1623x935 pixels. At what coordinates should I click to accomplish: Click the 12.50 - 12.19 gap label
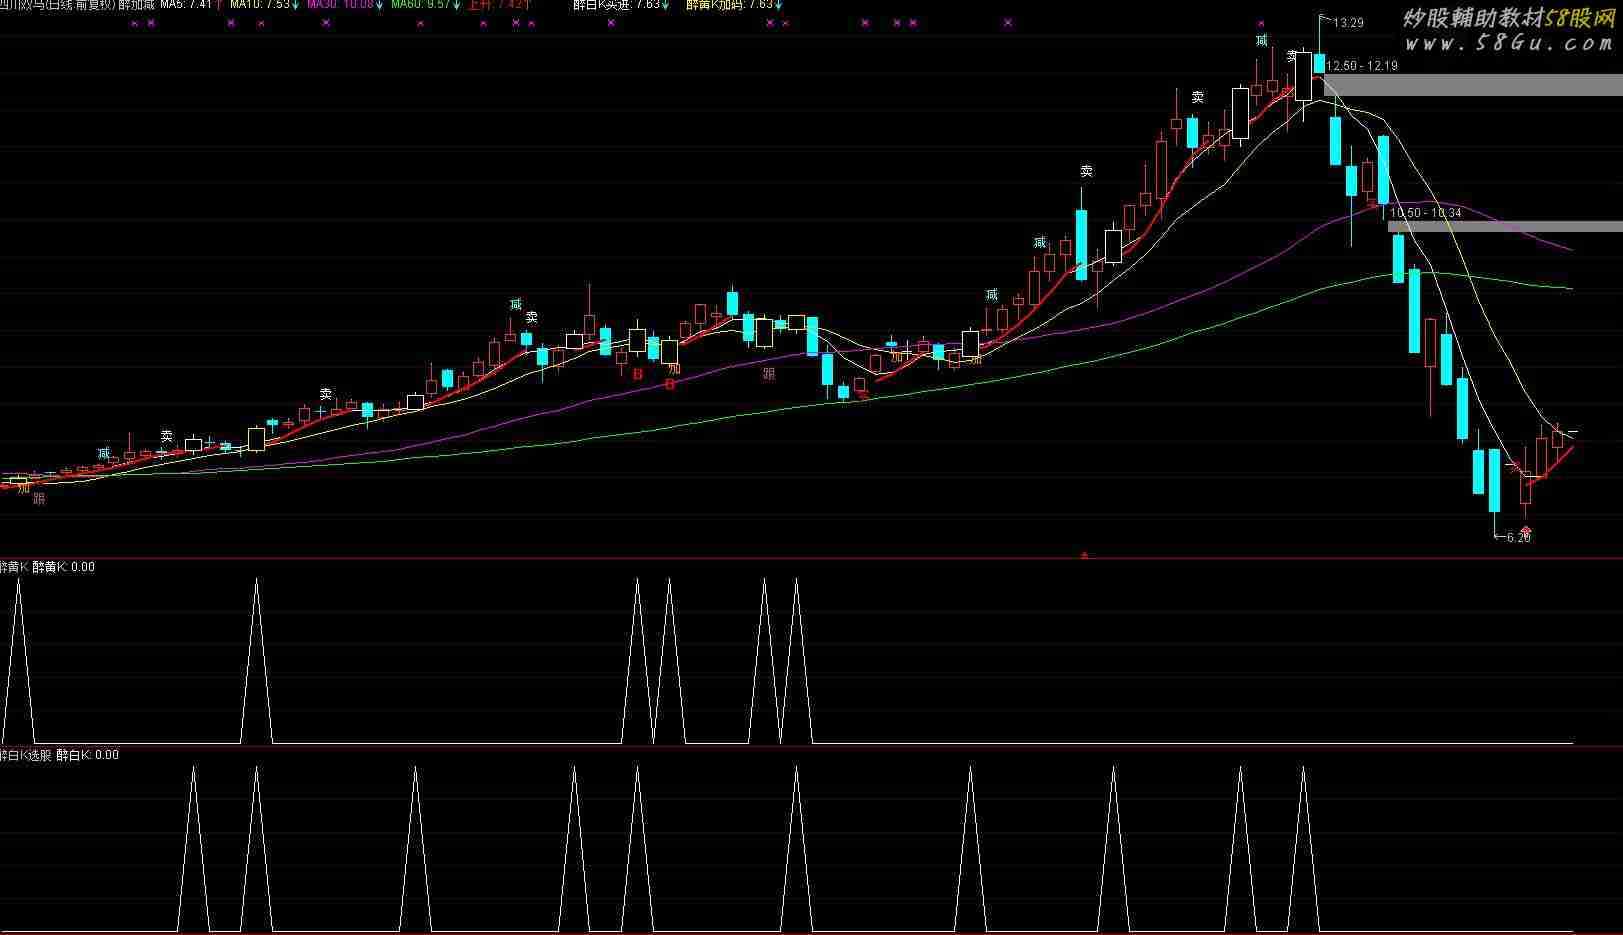coord(1362,66)
